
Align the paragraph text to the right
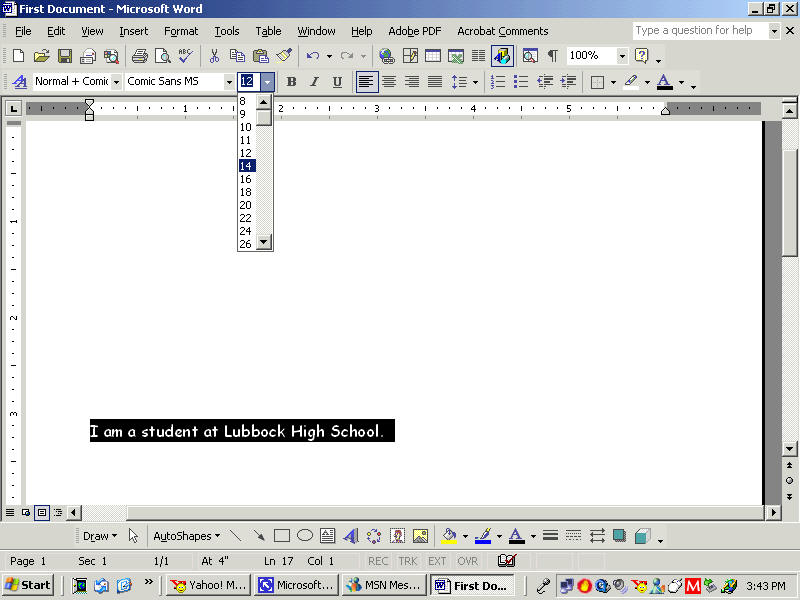coord(412,82)
